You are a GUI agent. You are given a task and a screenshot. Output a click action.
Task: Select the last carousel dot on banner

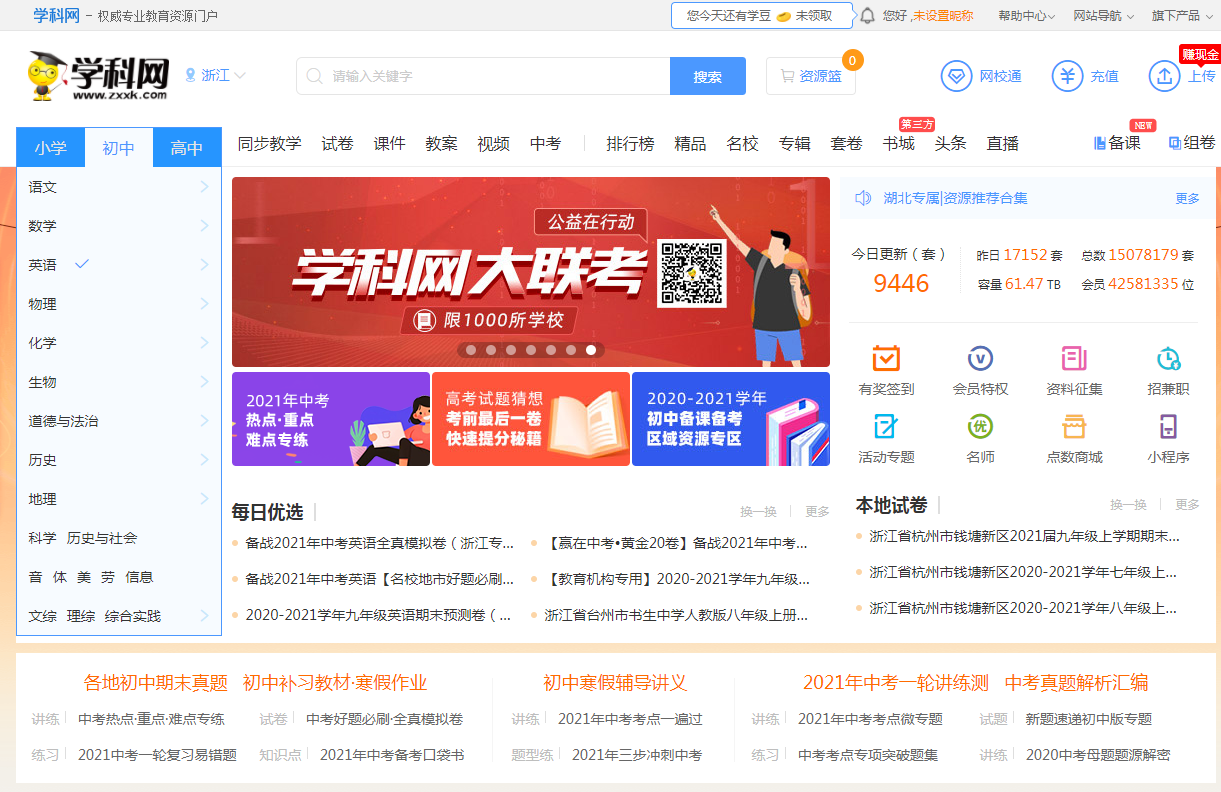click(591, 350)
